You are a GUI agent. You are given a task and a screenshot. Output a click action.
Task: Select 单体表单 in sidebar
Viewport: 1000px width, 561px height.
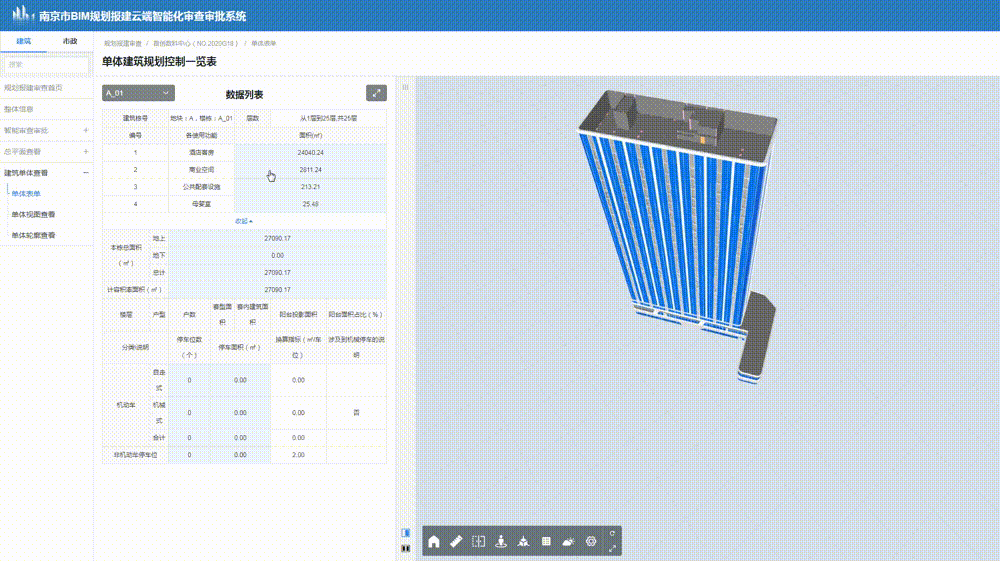[26, 194]
